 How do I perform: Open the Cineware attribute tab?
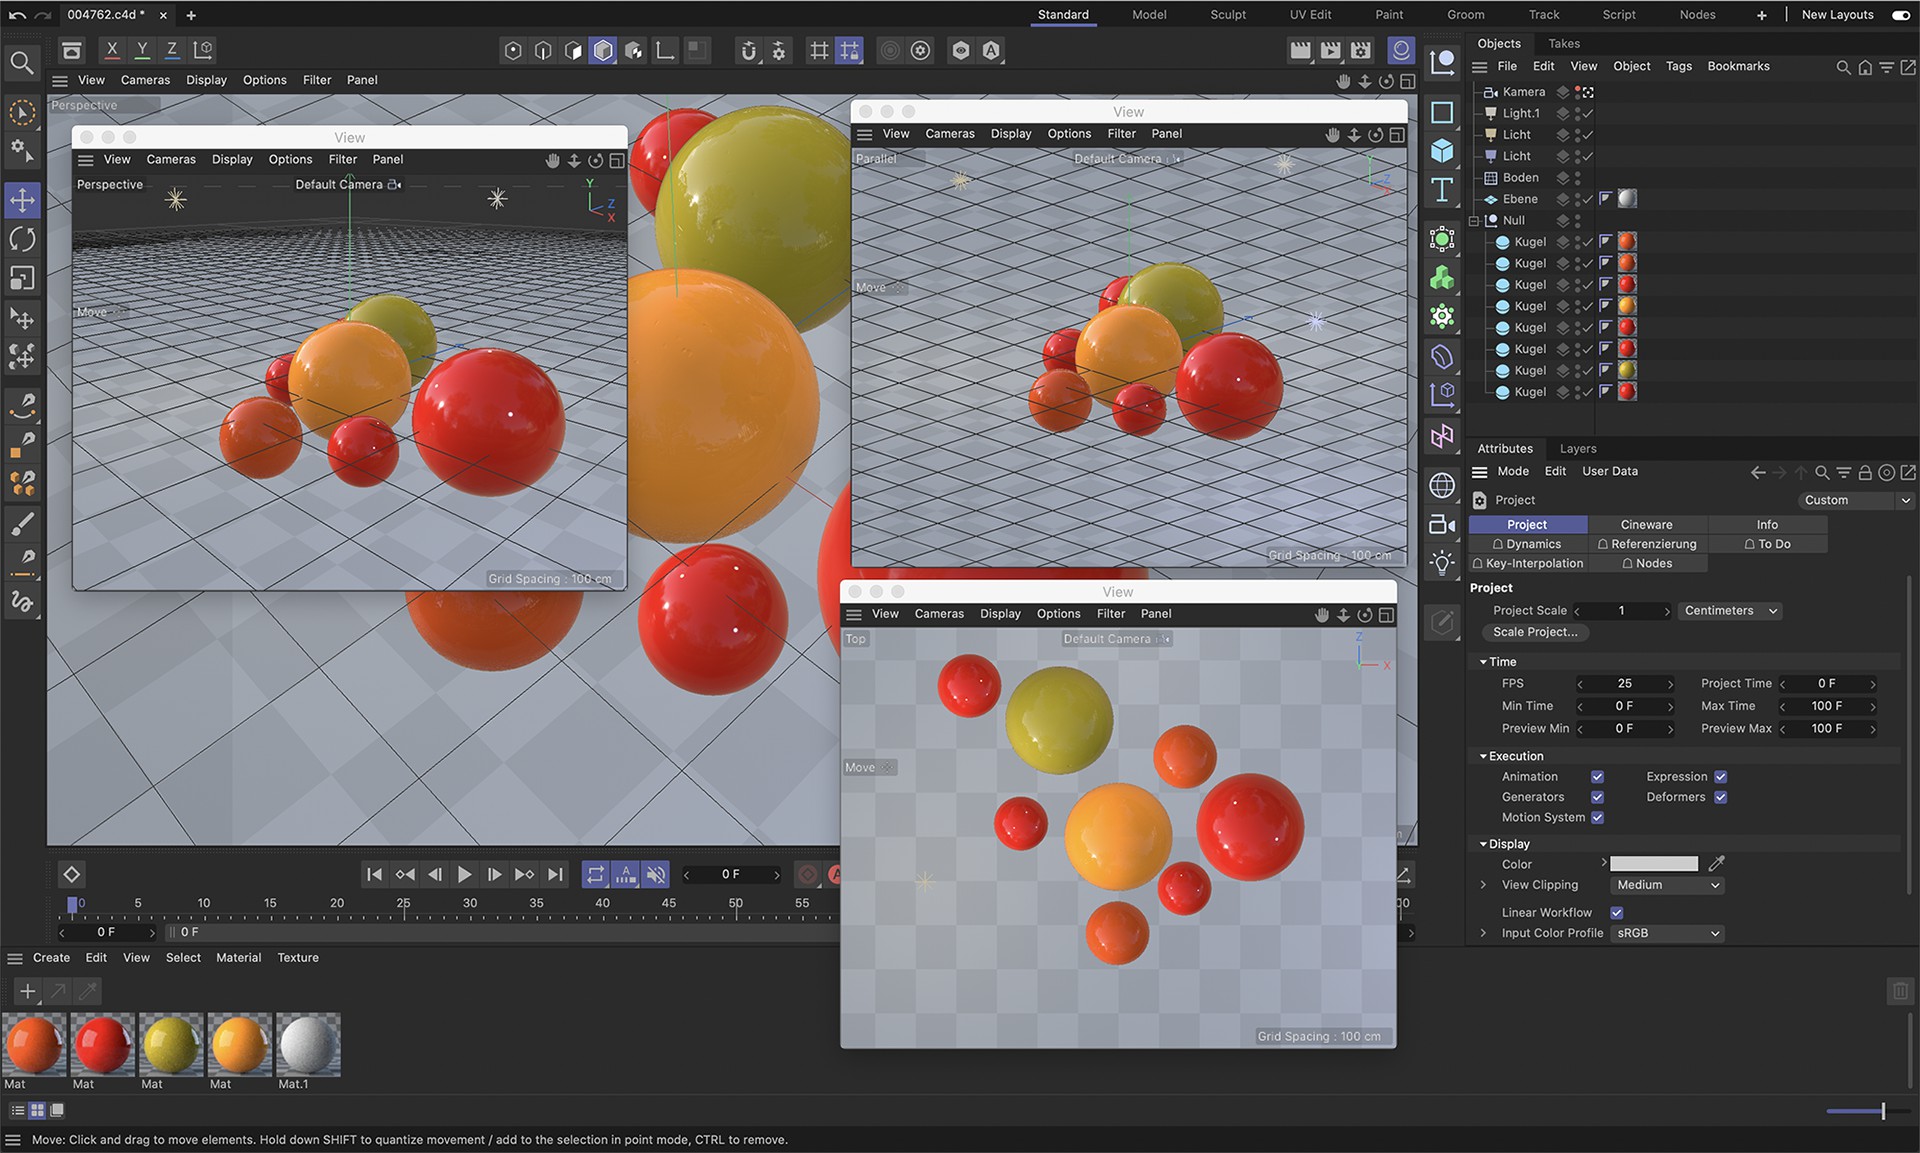click(x=1646, y=525)
